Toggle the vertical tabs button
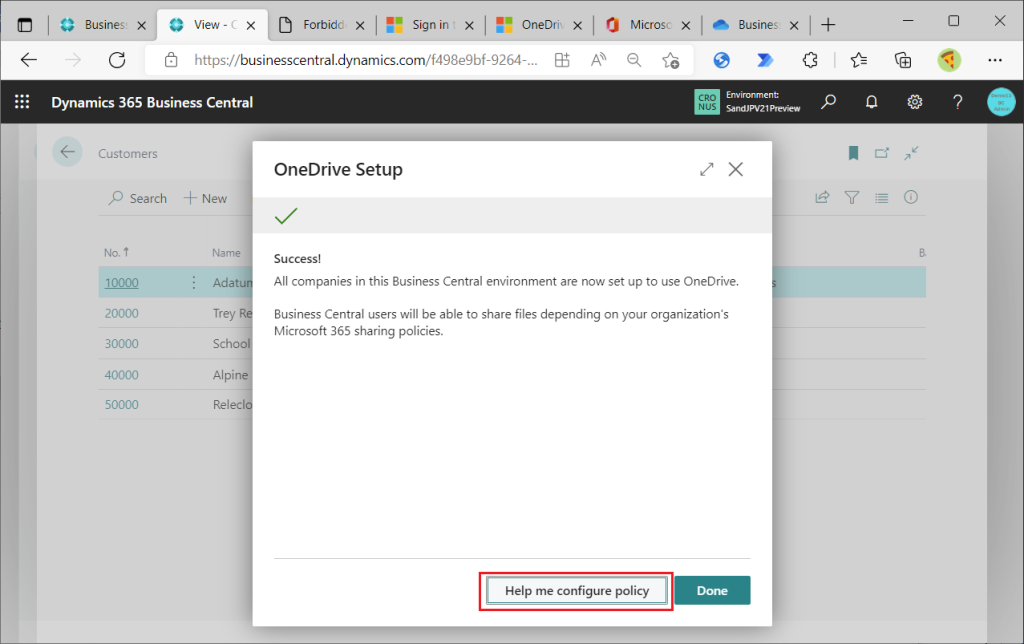Screen dimensions: 1024x644 pyautogui.click(x=25, y=25)
